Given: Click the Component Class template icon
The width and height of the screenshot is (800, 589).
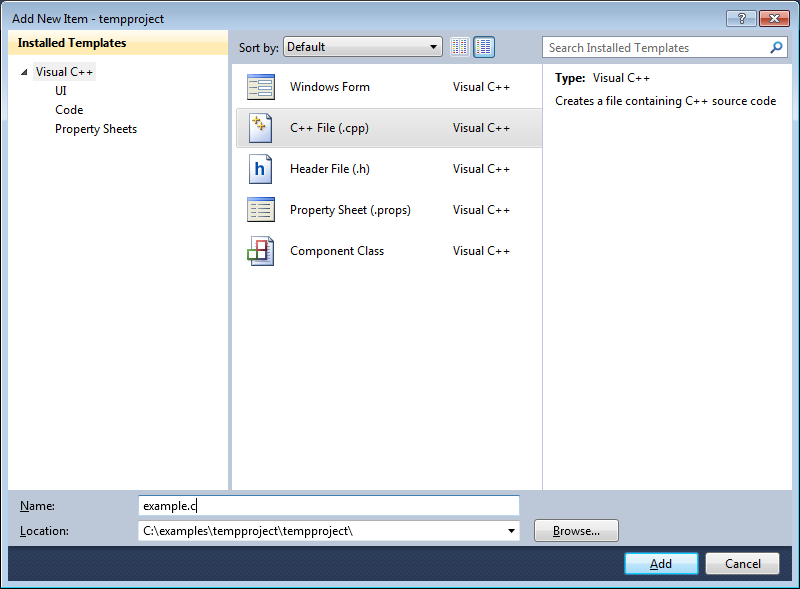Looking at the screenshot, I should 260,251.
